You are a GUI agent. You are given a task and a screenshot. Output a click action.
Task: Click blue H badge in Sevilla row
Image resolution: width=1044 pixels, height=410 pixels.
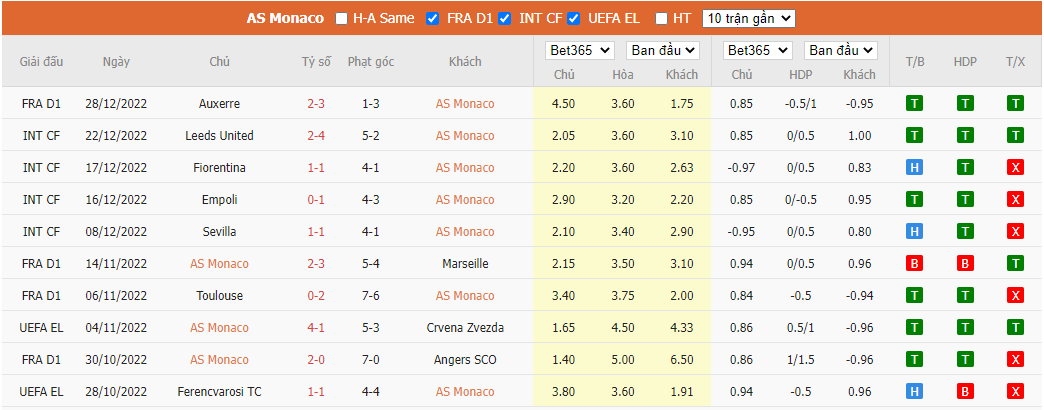click(x=915, y=232)
